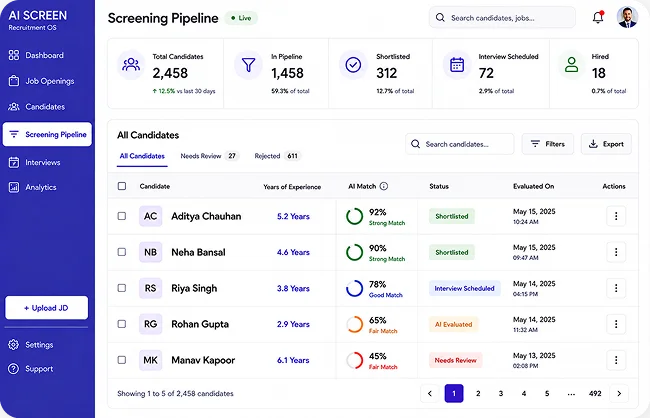
Task: Open Support in sidebar
Action: click(x=31, y=369)
